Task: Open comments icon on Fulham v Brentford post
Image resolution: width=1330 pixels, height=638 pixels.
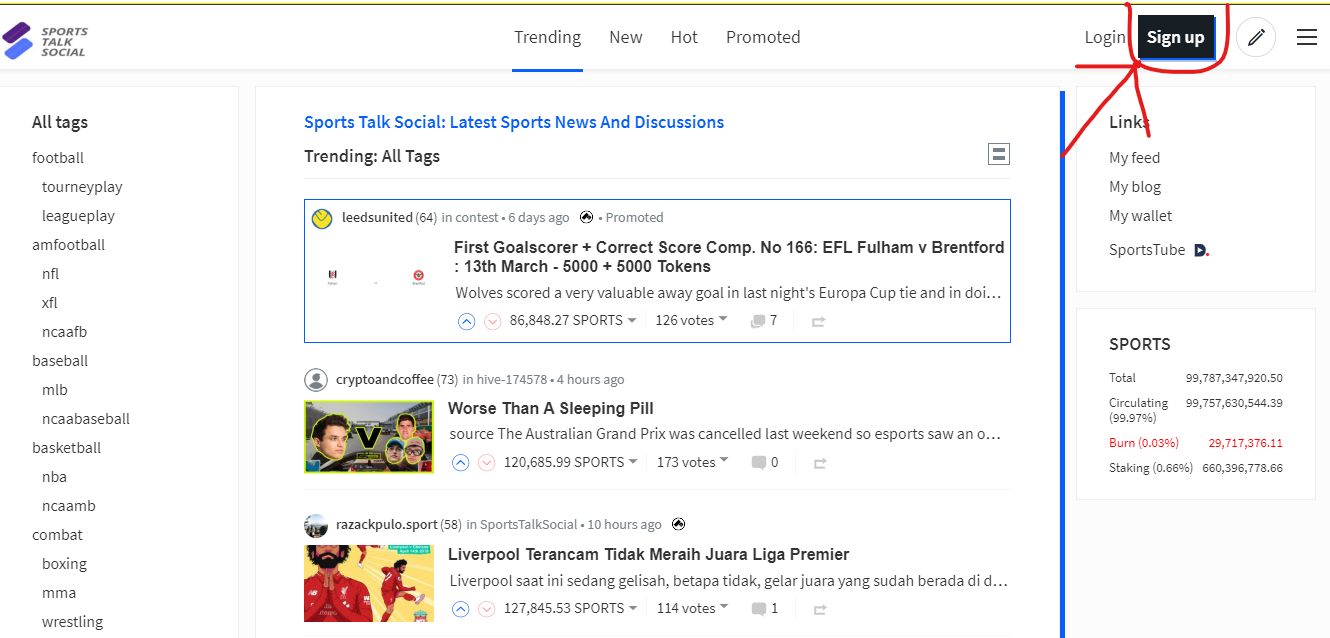Action: pyautogui.click(x=758, y=321)
